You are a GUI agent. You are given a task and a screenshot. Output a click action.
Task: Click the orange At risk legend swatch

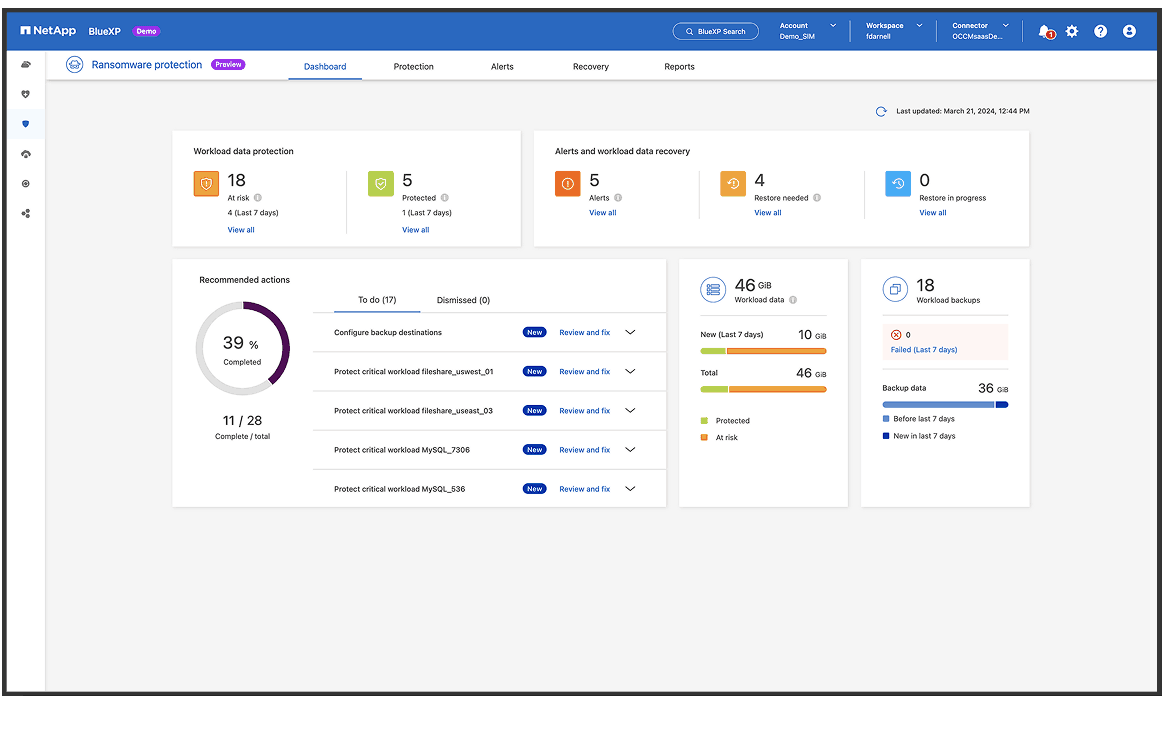point(704,438)
